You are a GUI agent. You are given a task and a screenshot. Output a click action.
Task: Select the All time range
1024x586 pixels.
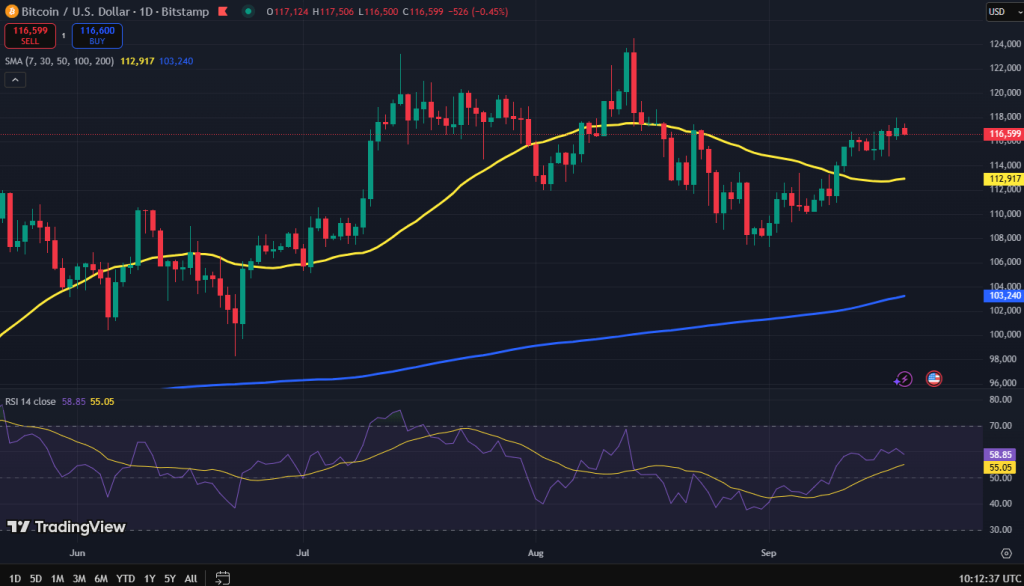(191, 578)
